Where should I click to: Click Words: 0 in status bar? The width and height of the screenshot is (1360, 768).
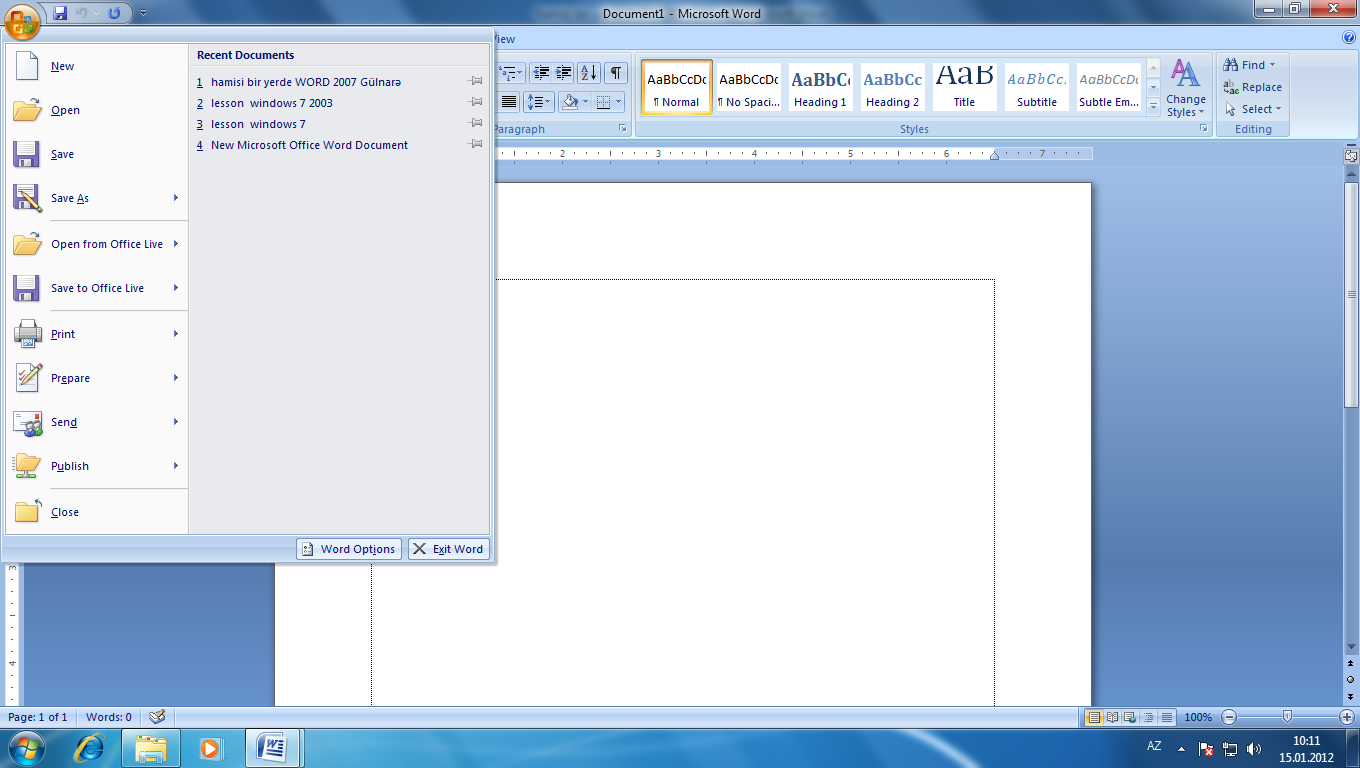108,717
